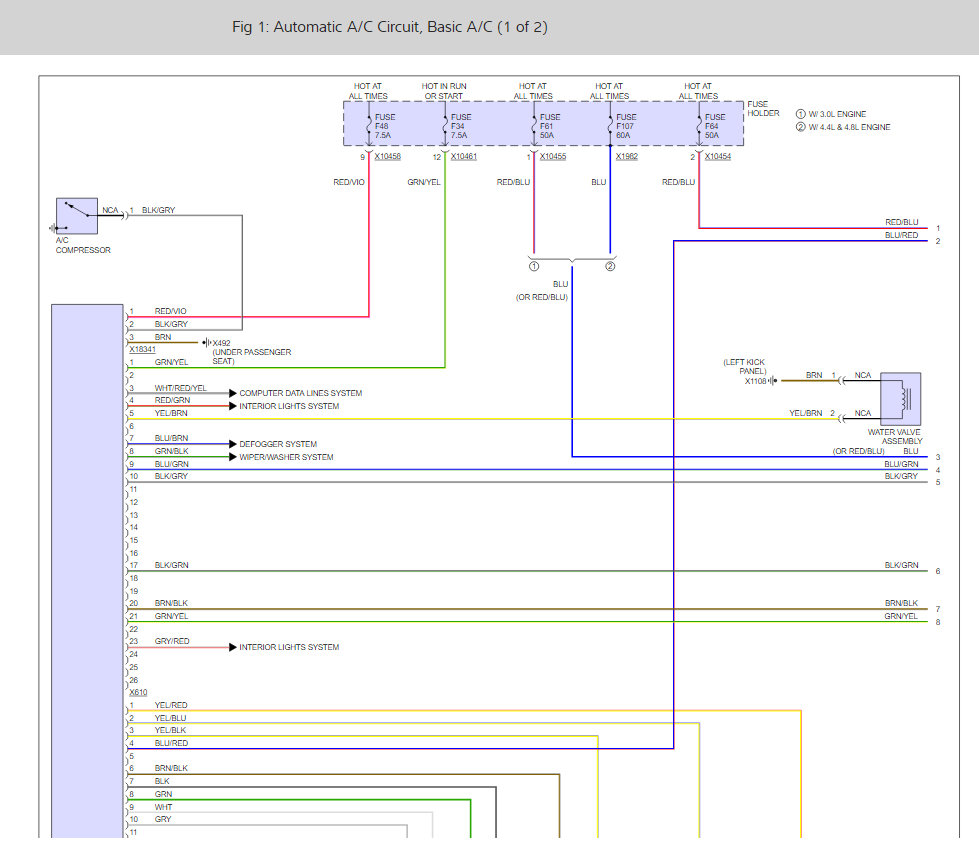Select the "FUSE F34 7.5A" label
Image resolution: width=979 pixels, height=848 pixels.
coord(461,126)
